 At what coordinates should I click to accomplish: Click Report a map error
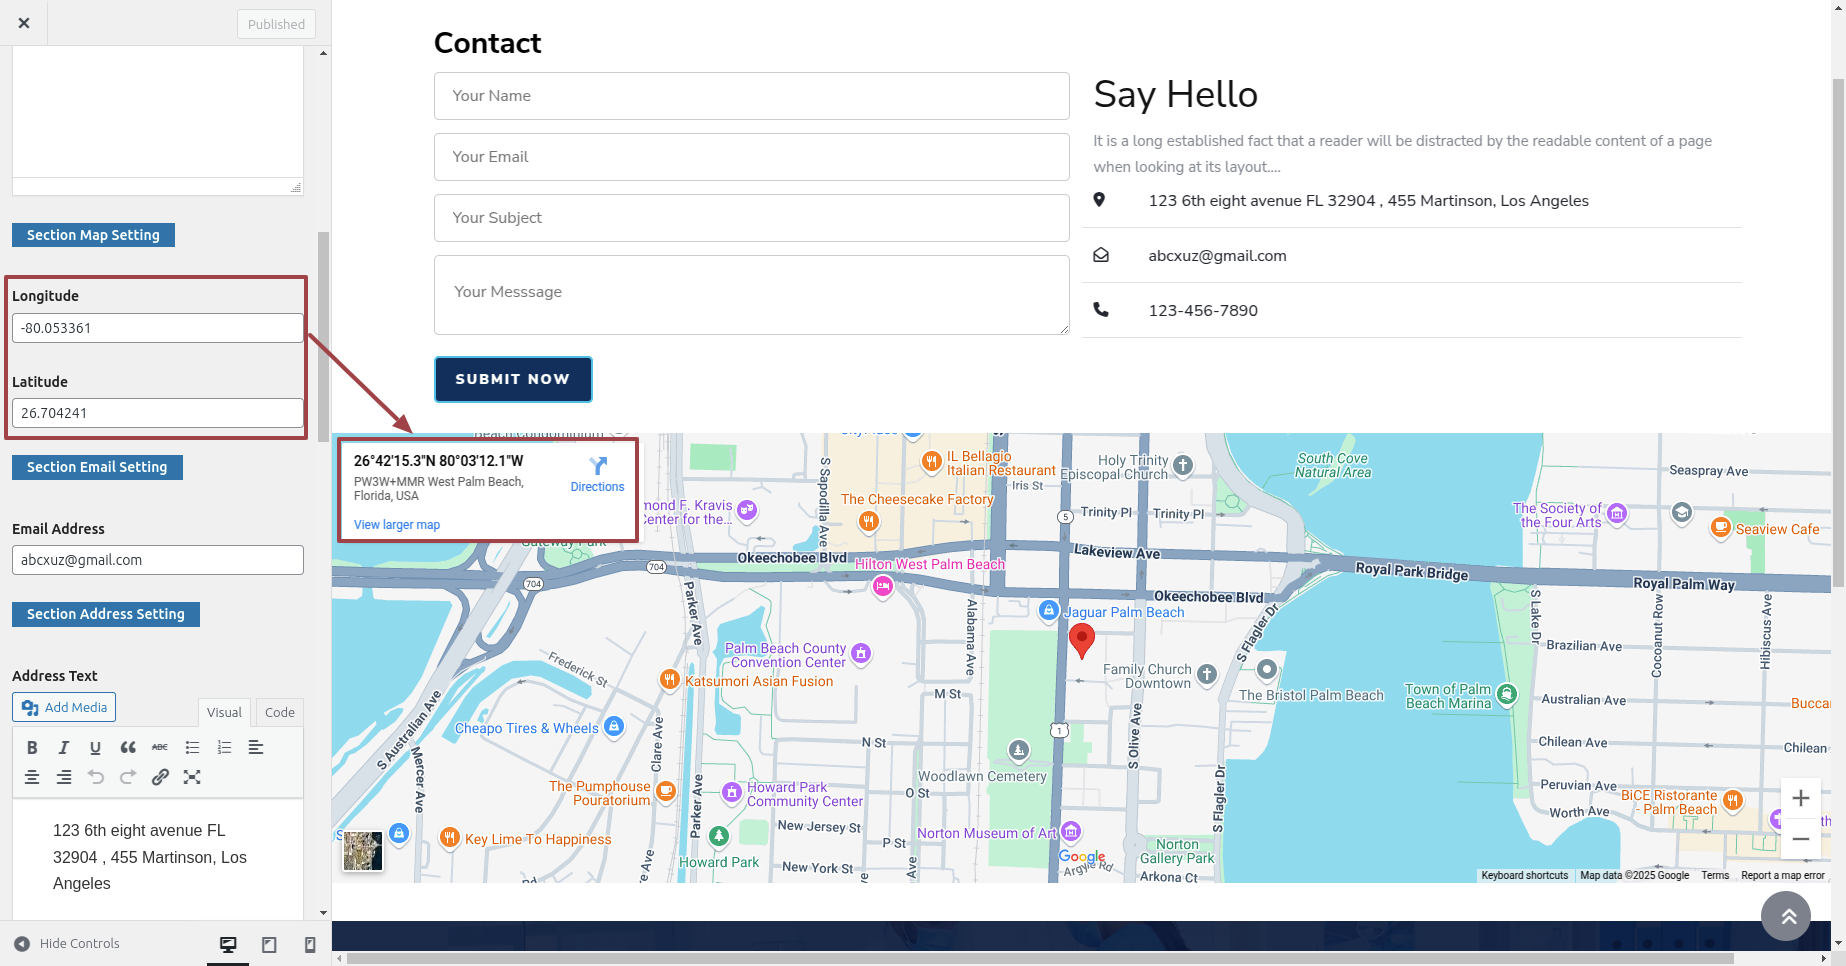coord(1783,875)
